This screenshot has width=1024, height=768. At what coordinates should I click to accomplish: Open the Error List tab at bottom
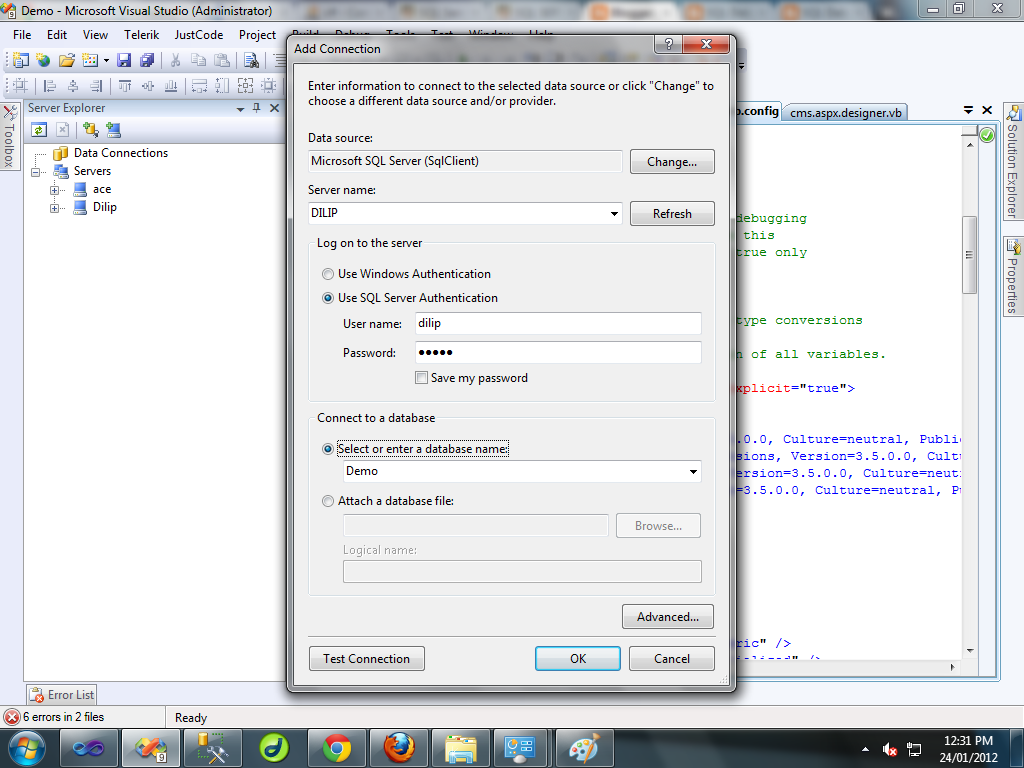click(x=61, y=695)
